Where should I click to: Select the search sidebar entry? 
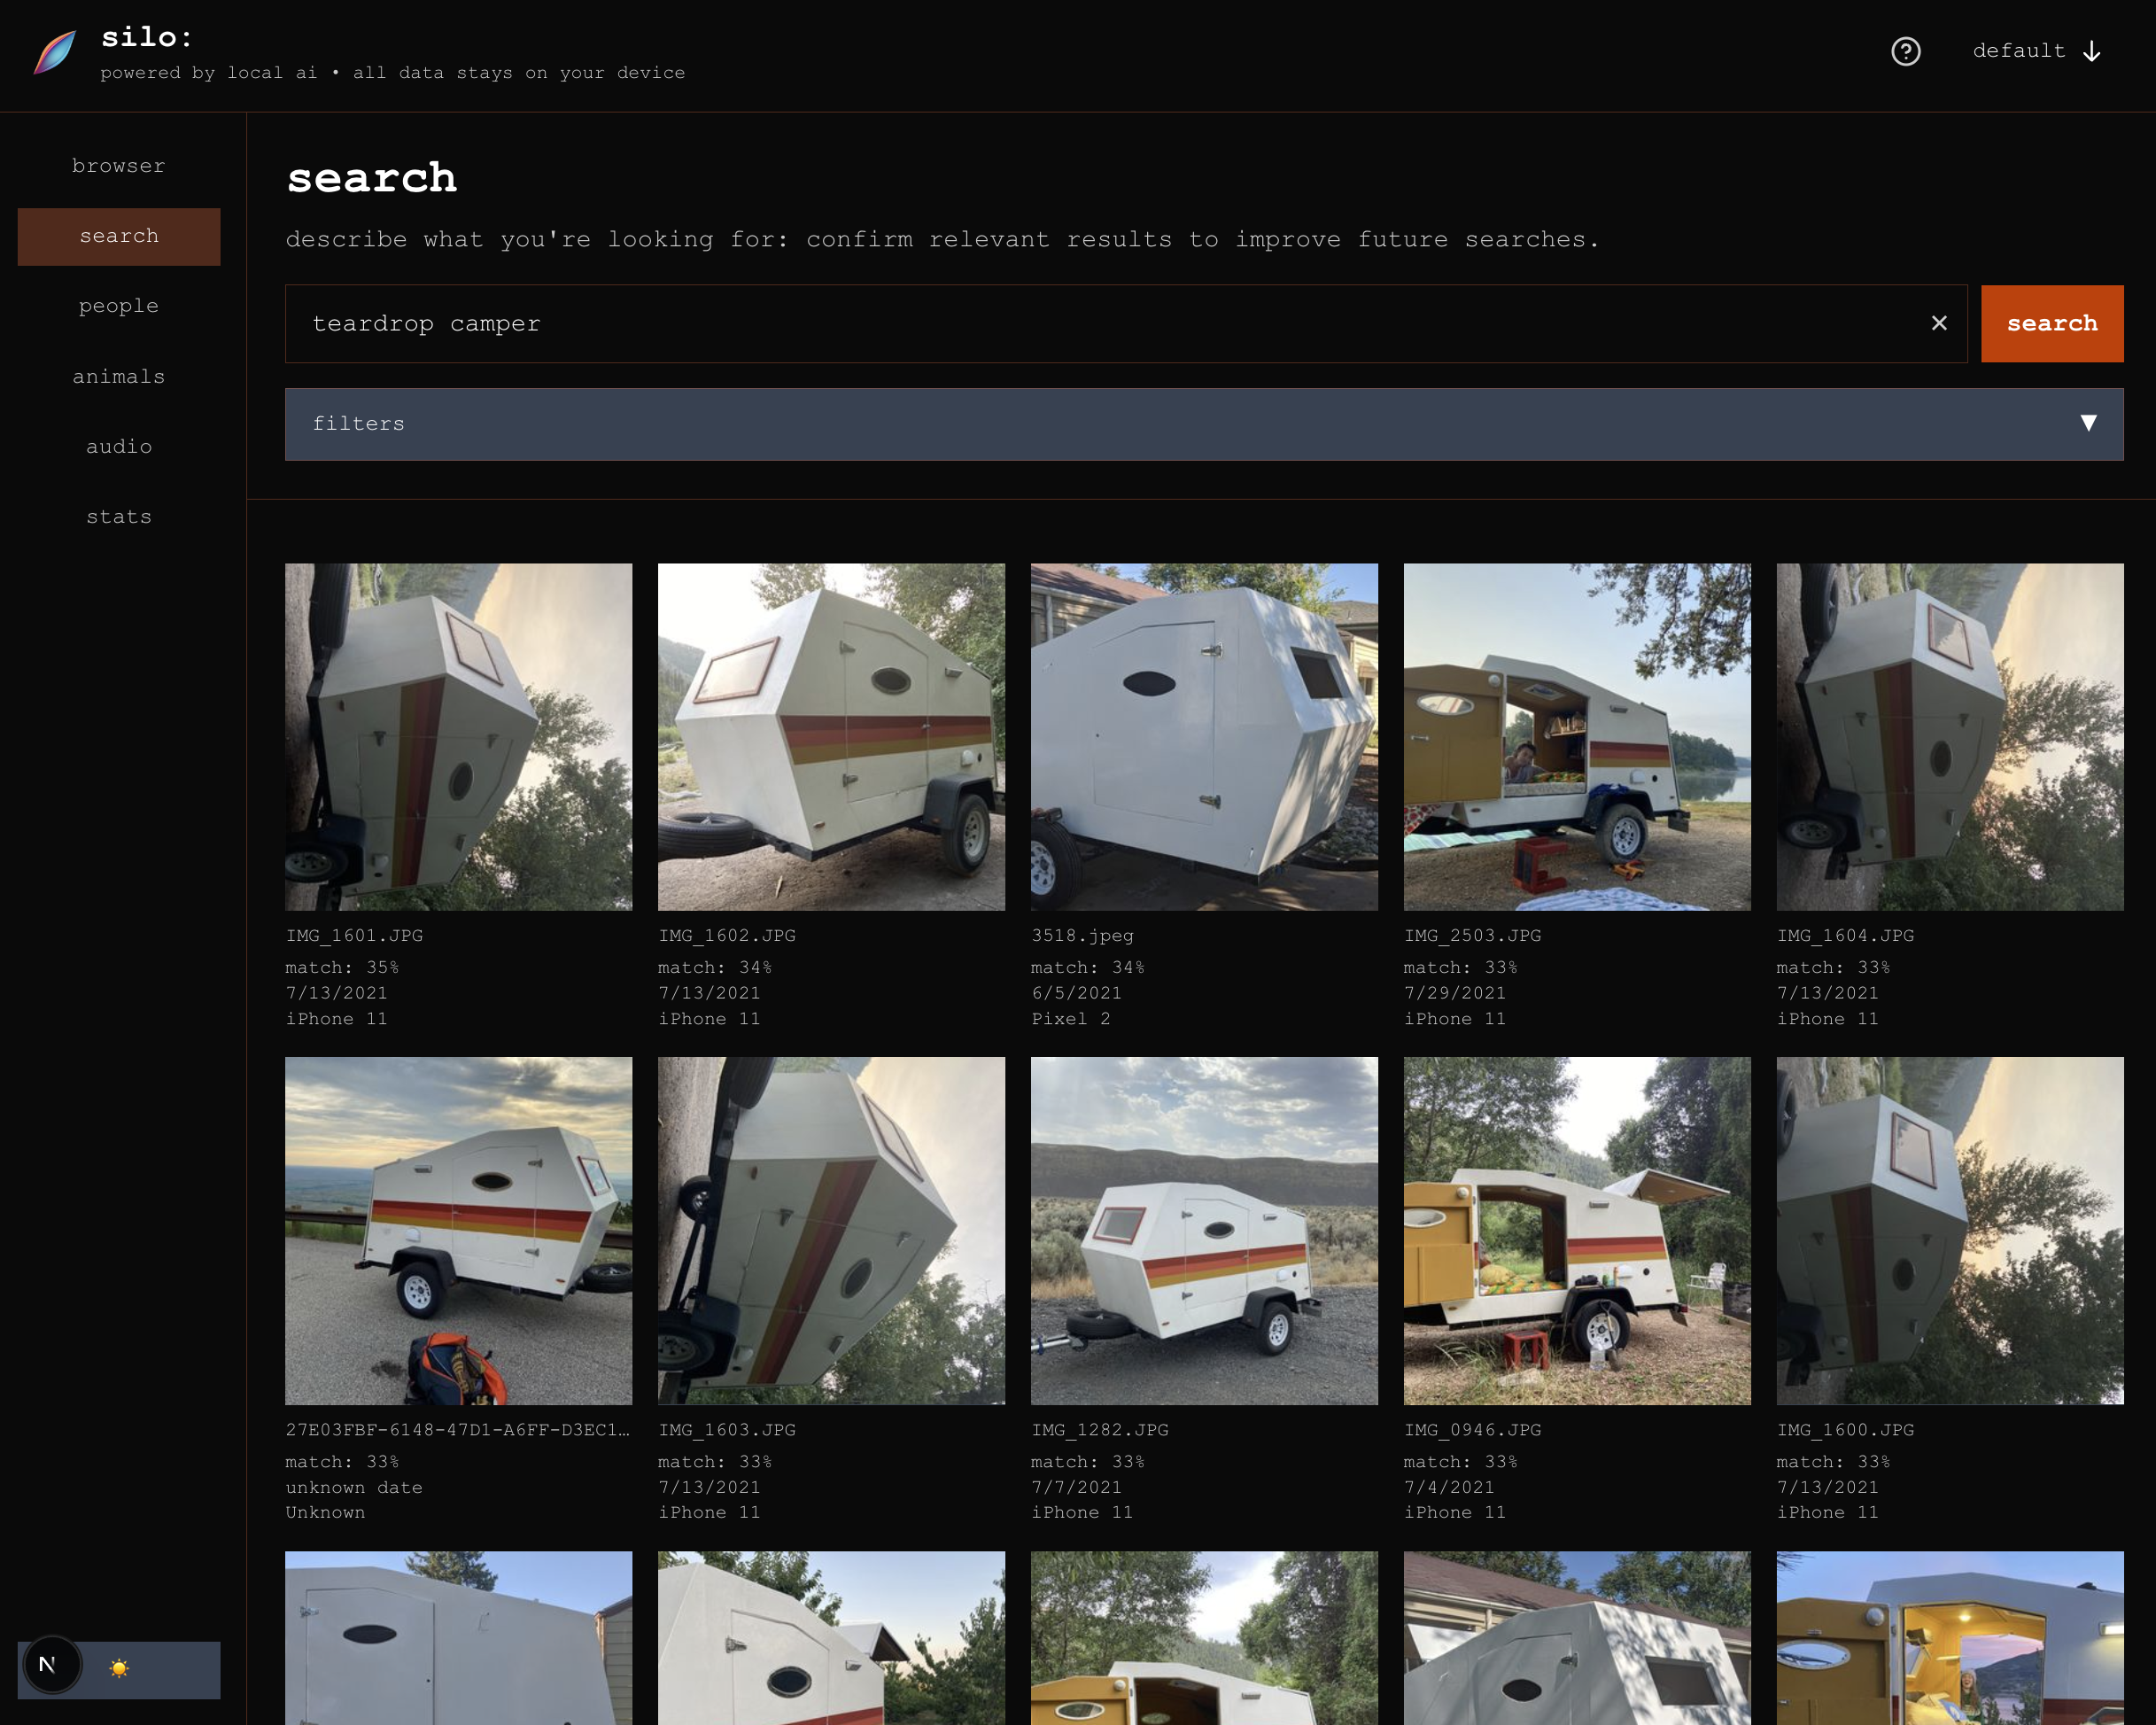pos(118,236)
